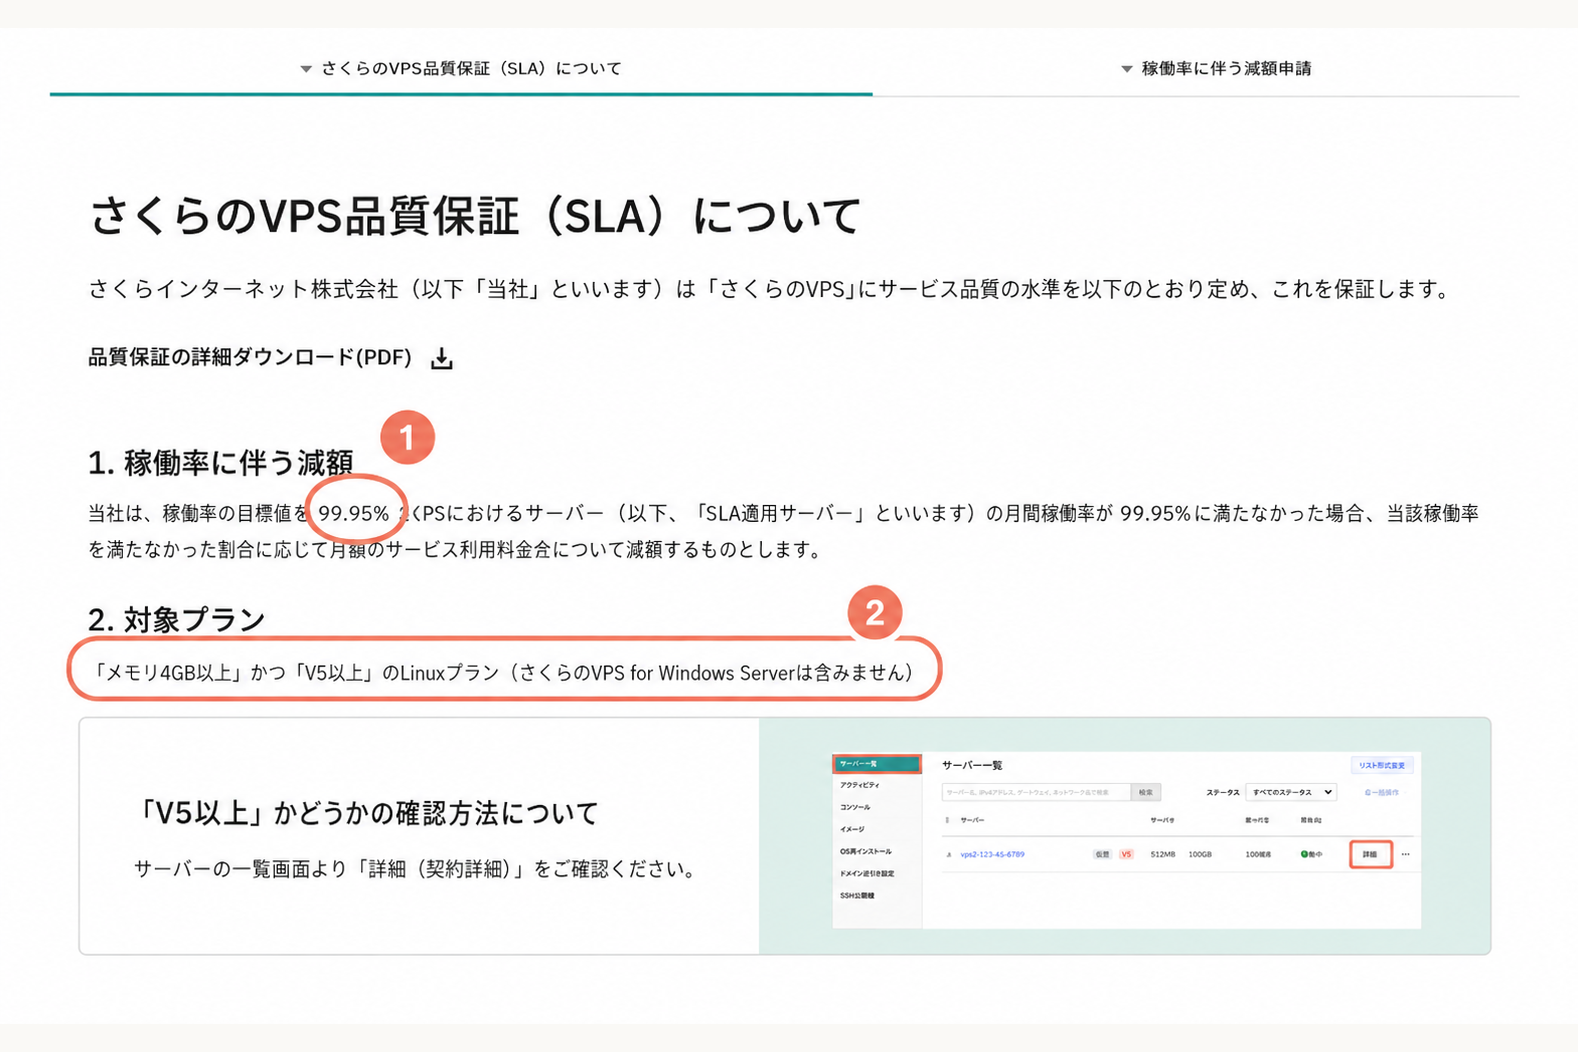Screen dimensions: 1578x1052
Task: Click the card title 「V5以上」かどうかの確認方法について
Action: pos(366,812)
